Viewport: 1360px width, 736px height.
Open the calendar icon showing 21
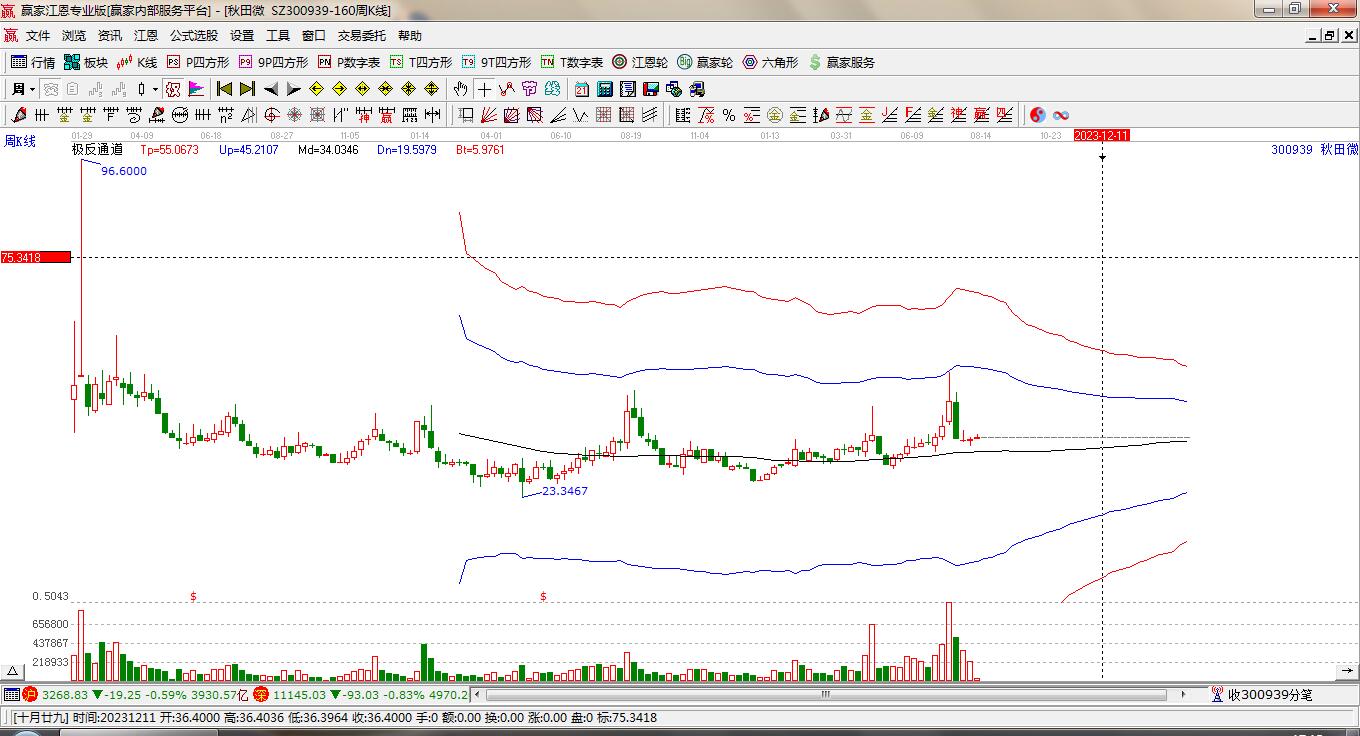tap(582, 89)
